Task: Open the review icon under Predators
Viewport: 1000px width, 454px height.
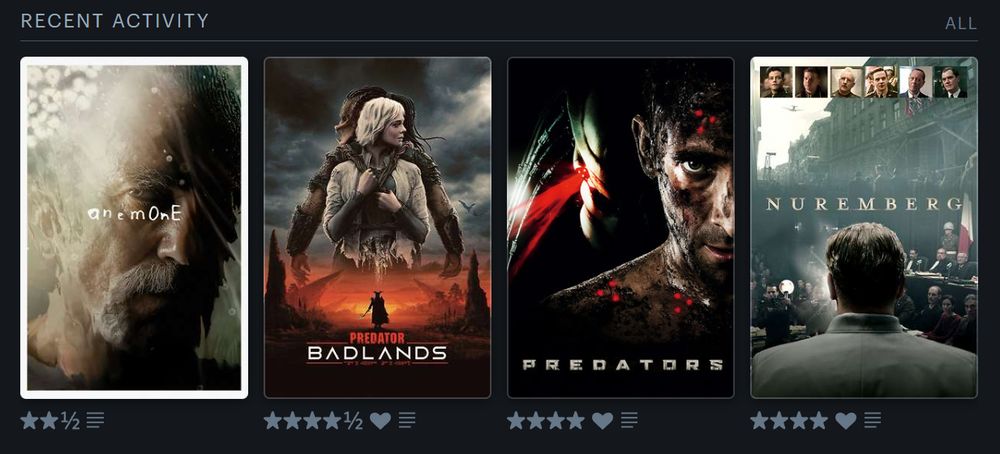Action: tap(629, 420)
